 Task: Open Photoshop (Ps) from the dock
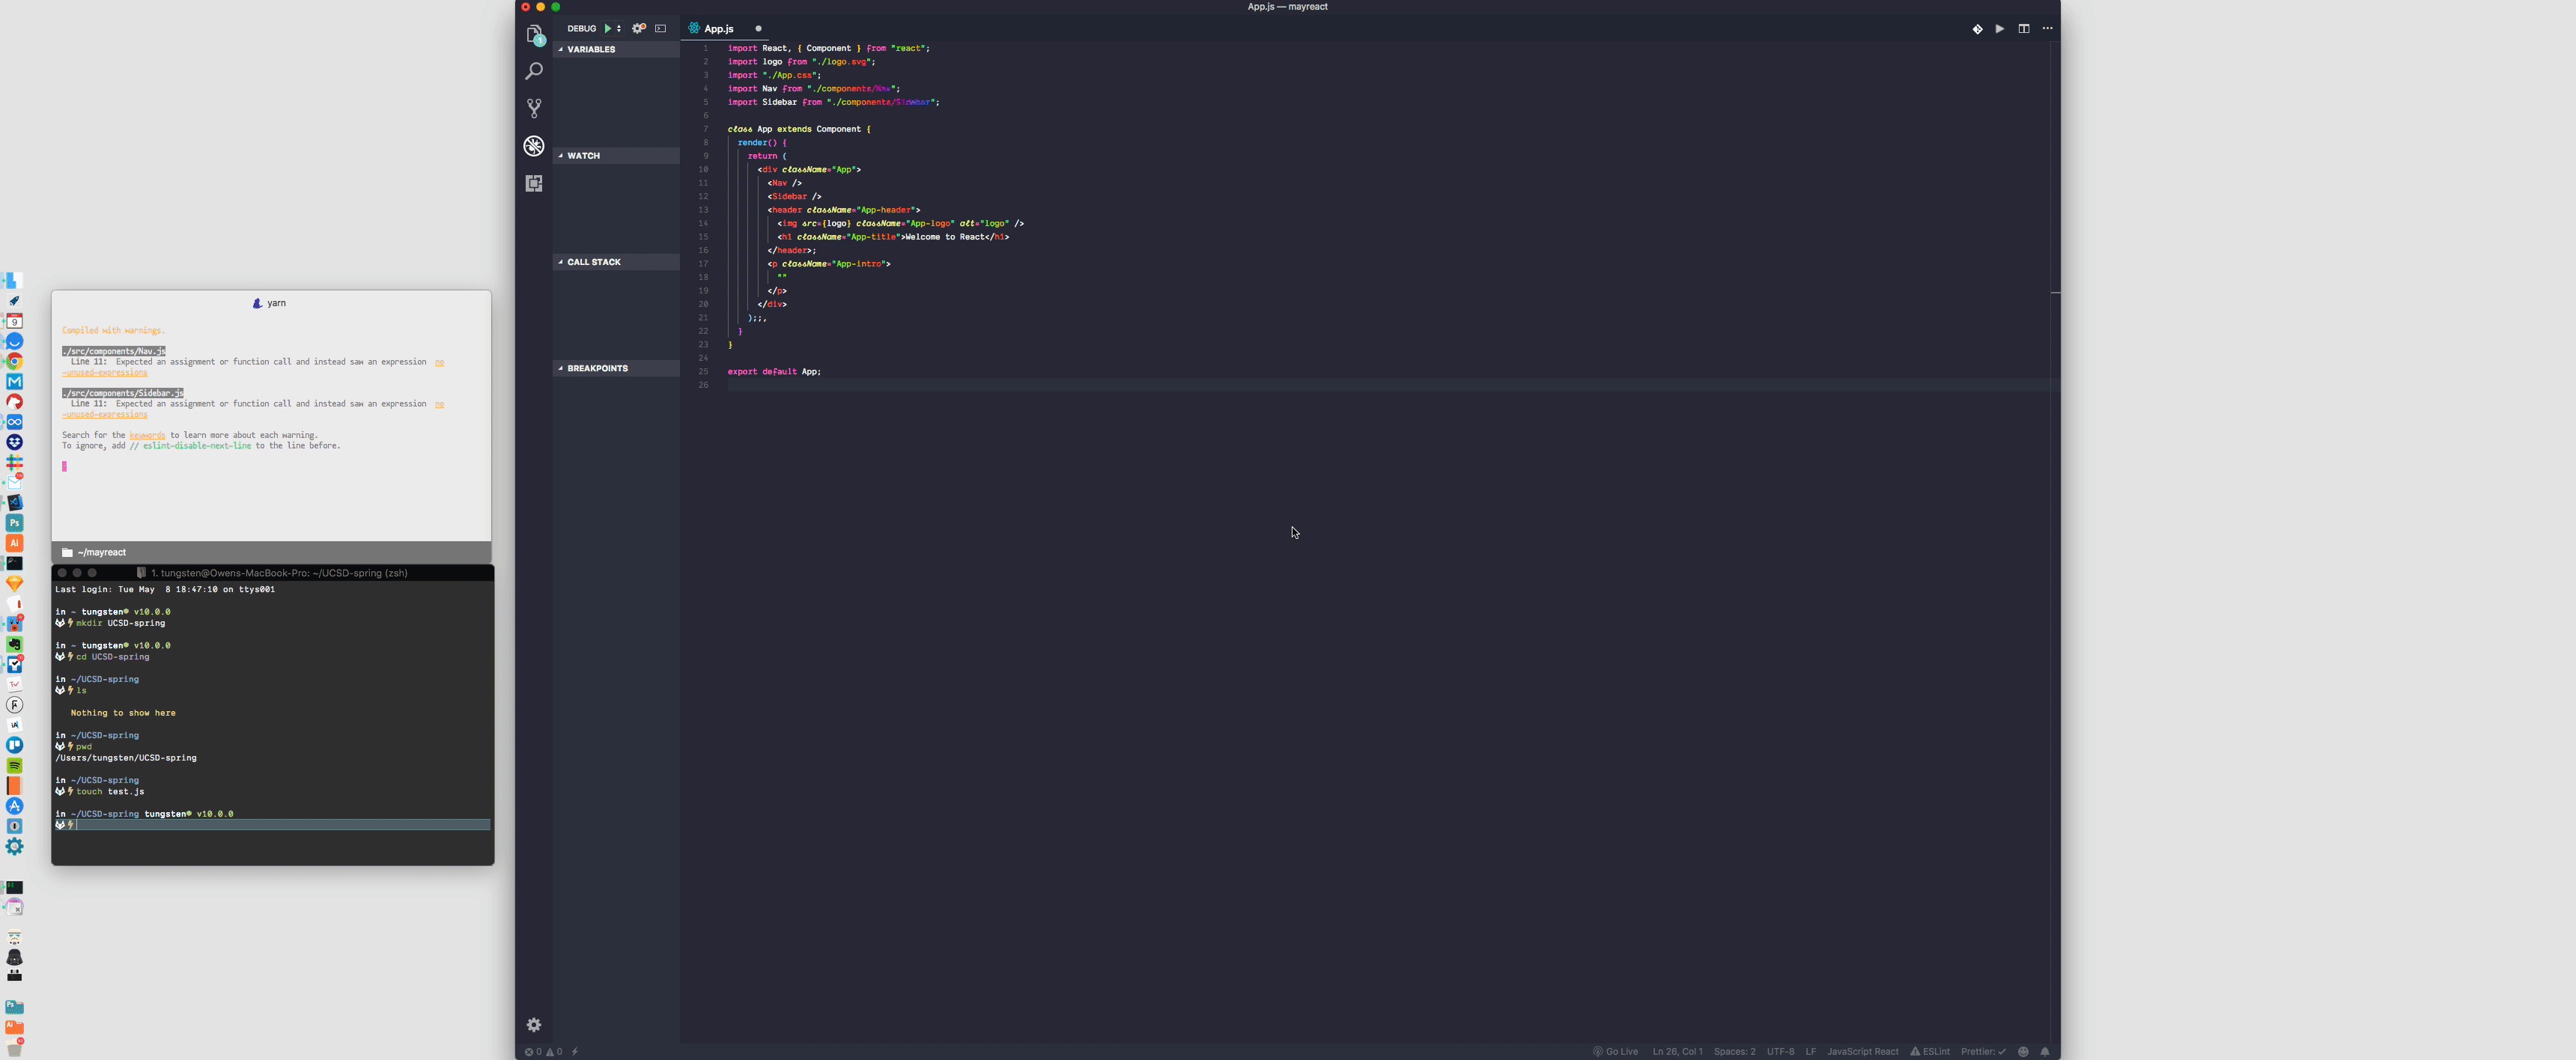click(14, 523)
